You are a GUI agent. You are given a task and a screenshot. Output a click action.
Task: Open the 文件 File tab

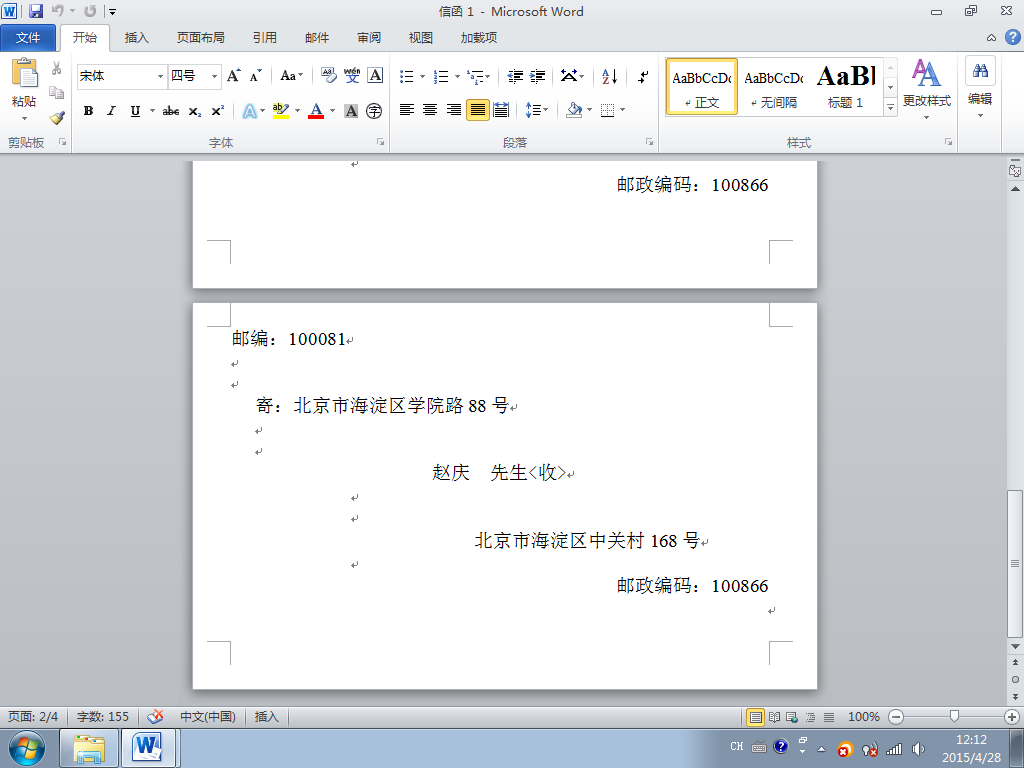click(28, 38)
